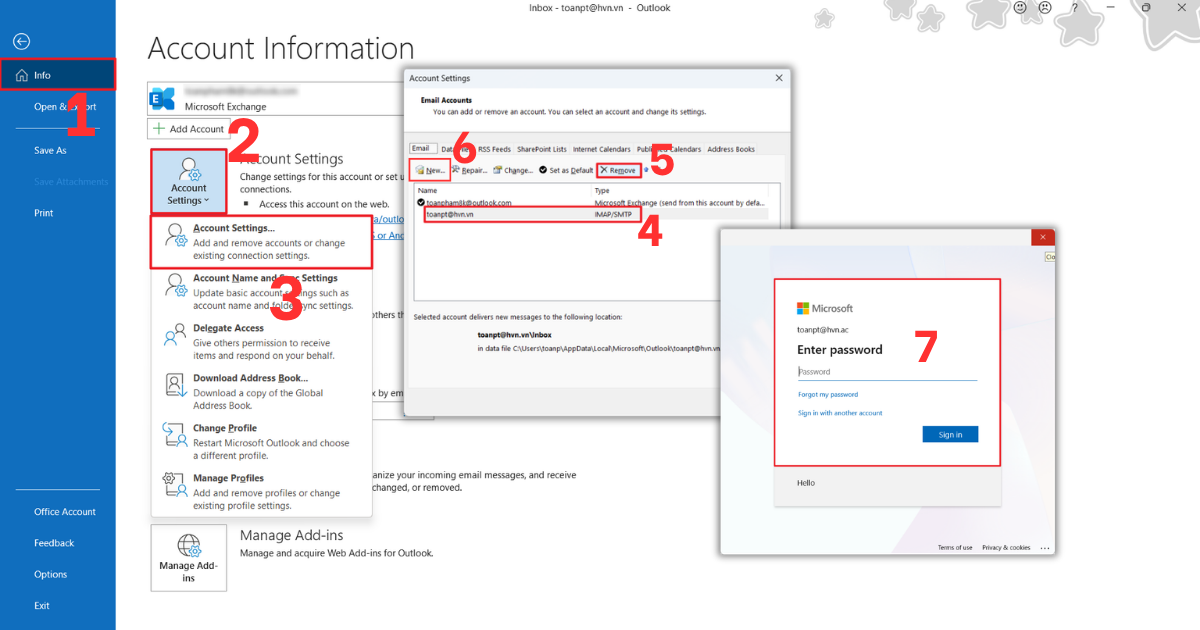Click the Account Name and Sync icon
The width and height of the screenshot is (1200, 630).
pos(175,286)
